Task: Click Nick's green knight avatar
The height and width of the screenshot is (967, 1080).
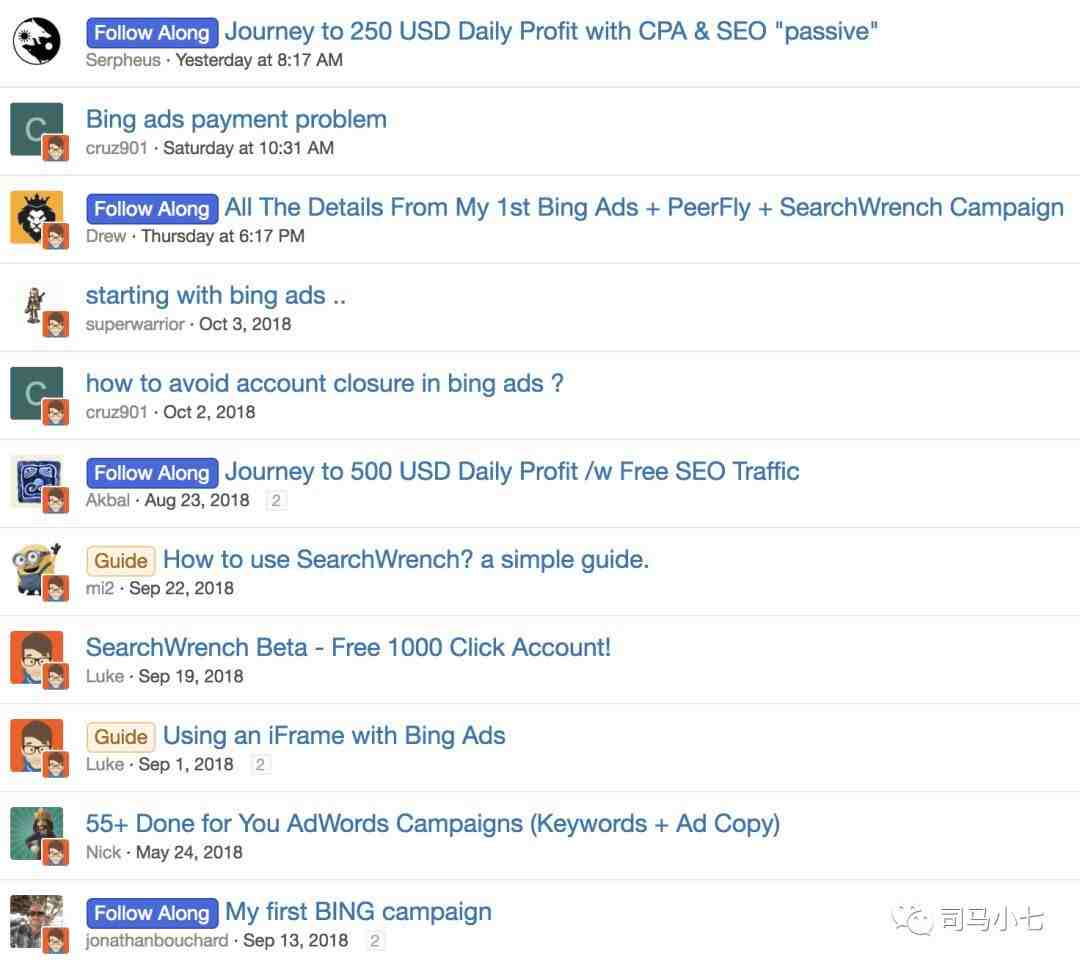Action: [34, 831]
